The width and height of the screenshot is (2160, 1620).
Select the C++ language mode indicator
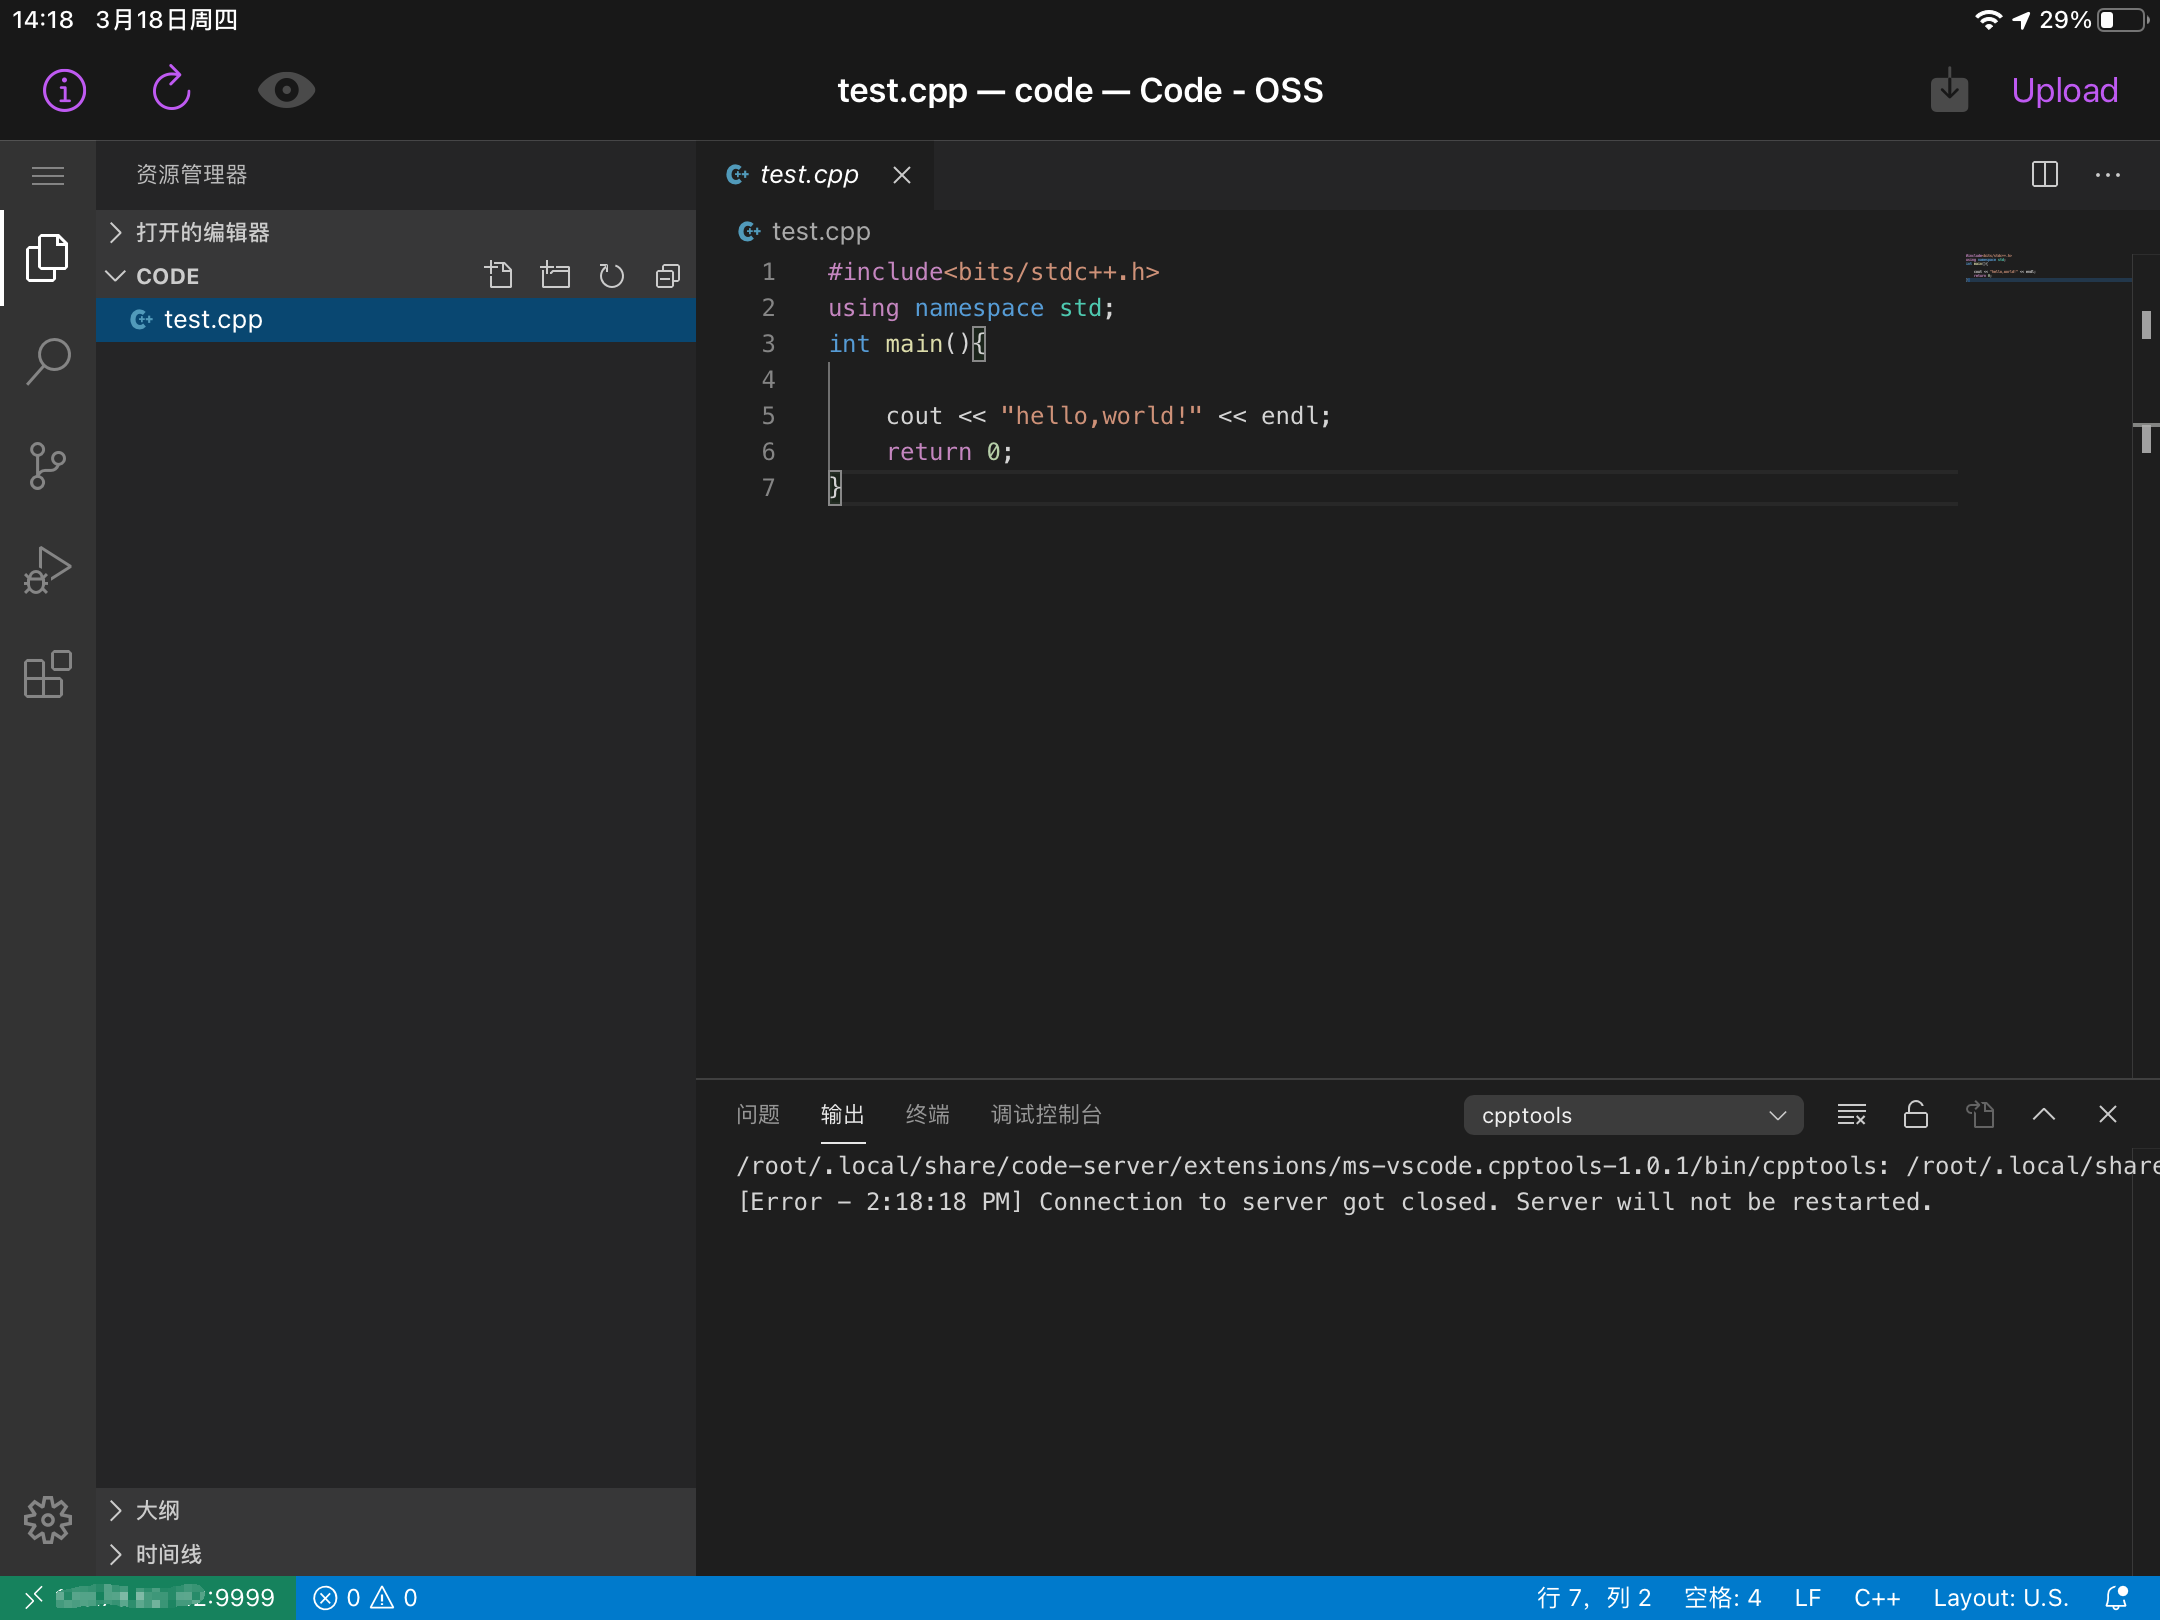[1876, 1597]
